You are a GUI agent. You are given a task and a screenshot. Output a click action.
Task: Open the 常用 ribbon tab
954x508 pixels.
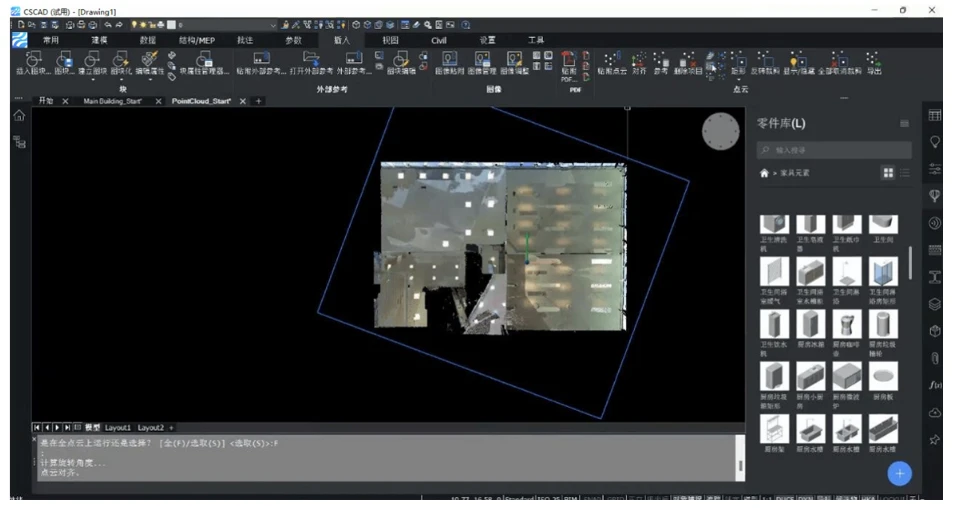[x=50, y=40]
